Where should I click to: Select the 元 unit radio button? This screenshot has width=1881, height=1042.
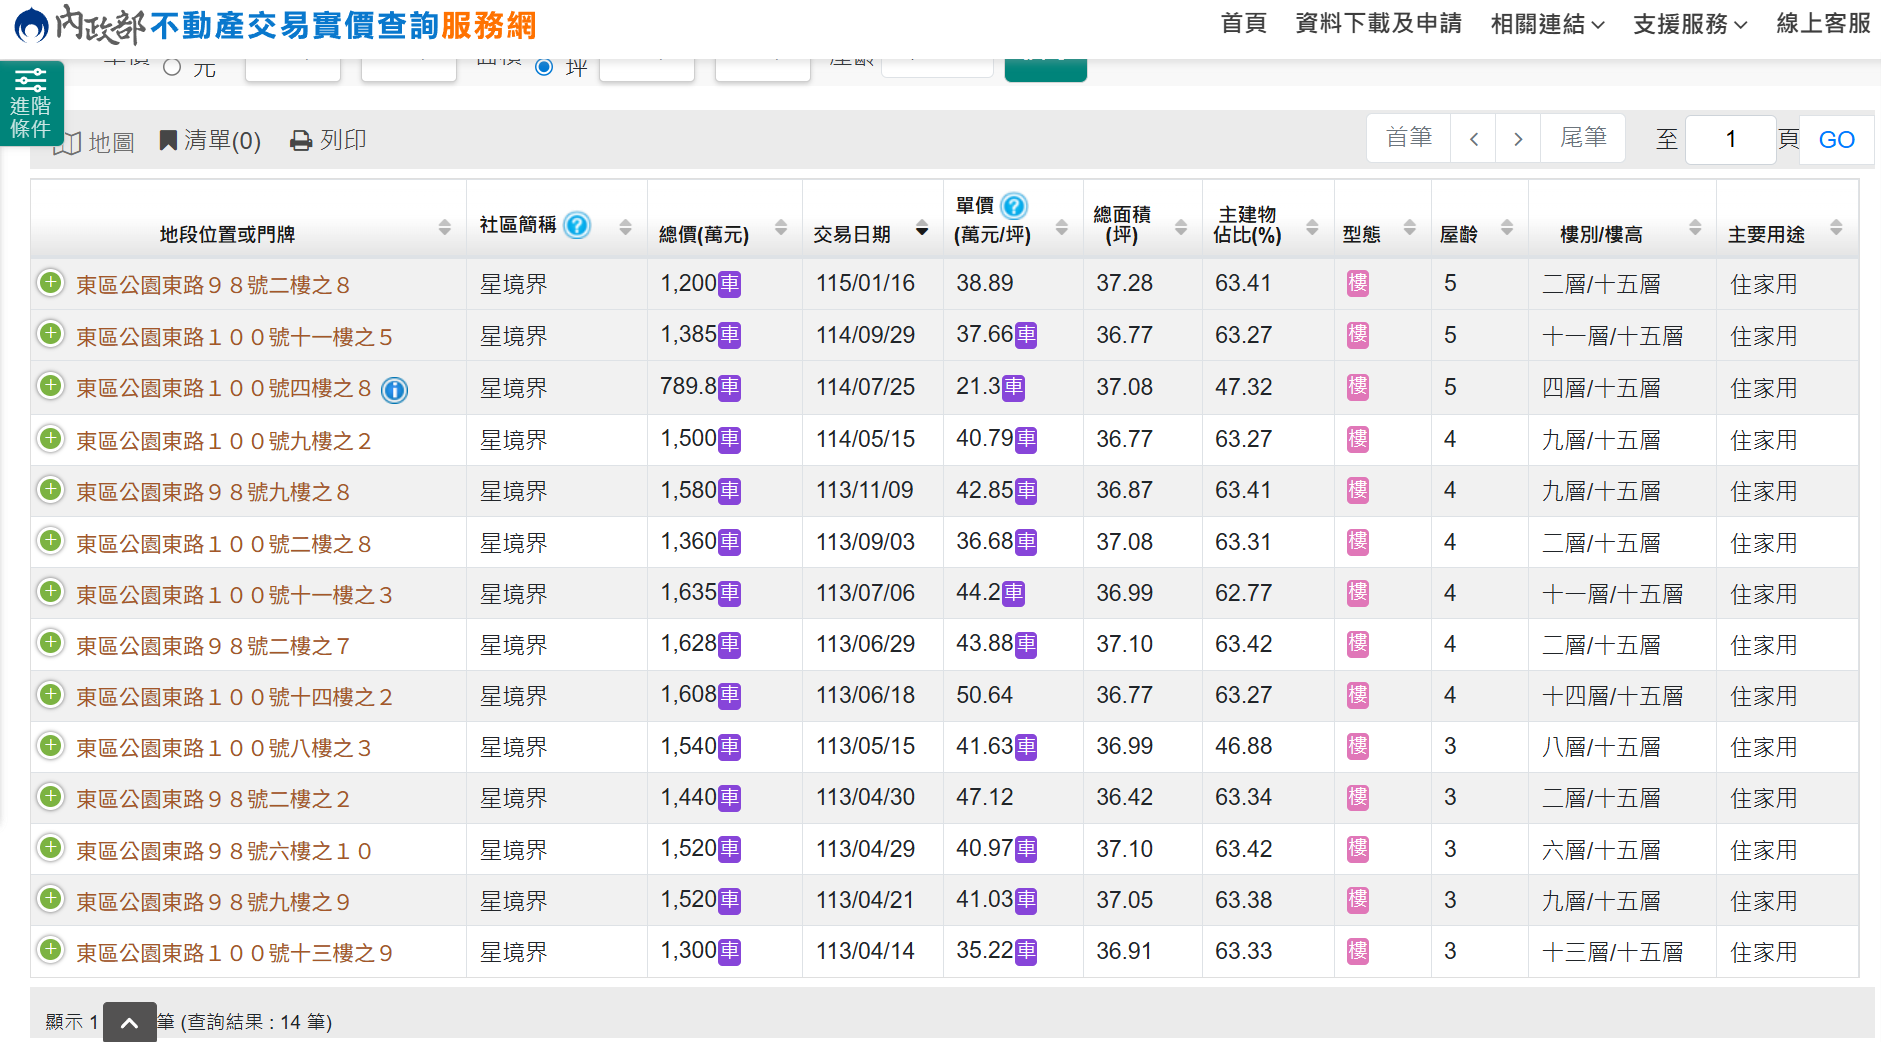172,67
